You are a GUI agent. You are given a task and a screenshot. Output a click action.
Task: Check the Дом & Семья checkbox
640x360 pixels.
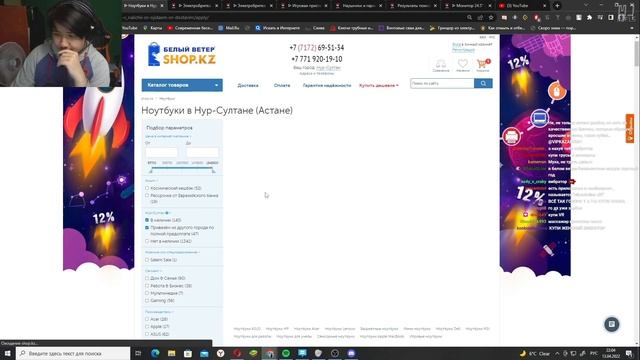point(147,278)
